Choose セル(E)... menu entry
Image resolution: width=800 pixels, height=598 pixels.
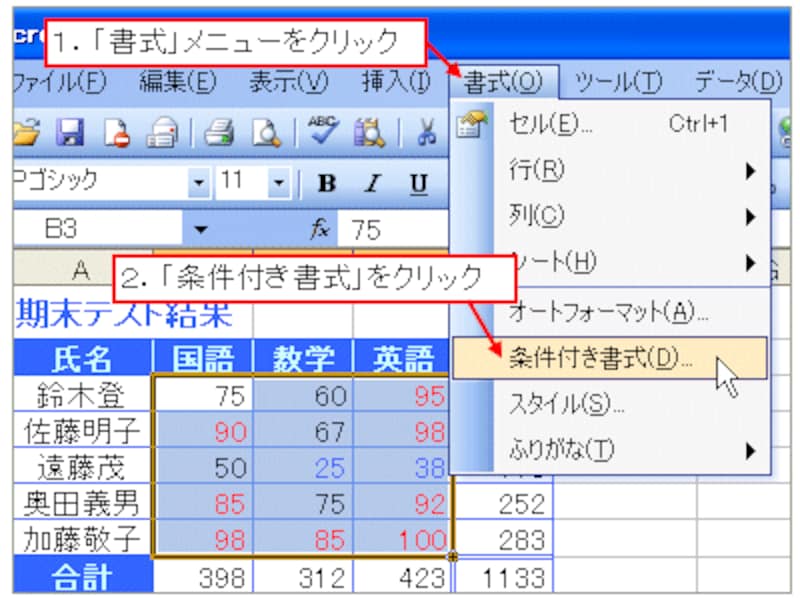[x=610, y=124]
